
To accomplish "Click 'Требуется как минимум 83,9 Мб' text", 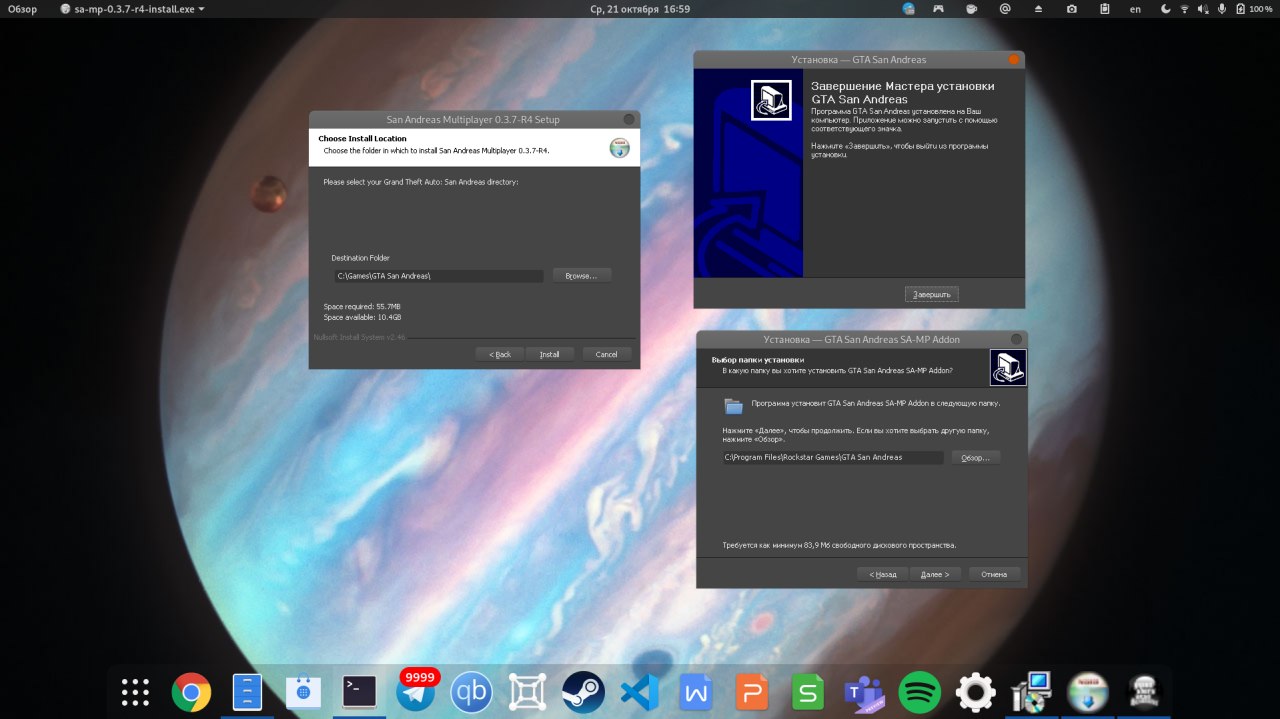I will click(x=839, y=545).
